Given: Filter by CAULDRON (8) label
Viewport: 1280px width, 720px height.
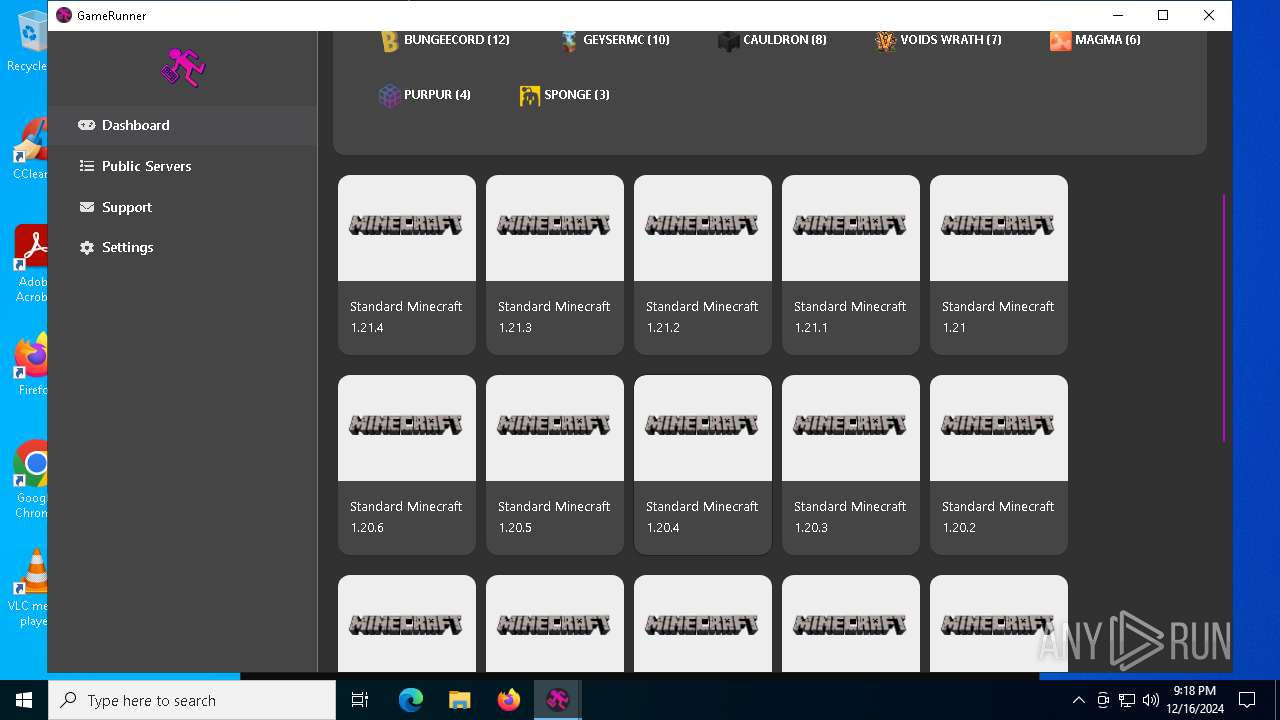Looking at the screenshot, I should coord(785,40).
